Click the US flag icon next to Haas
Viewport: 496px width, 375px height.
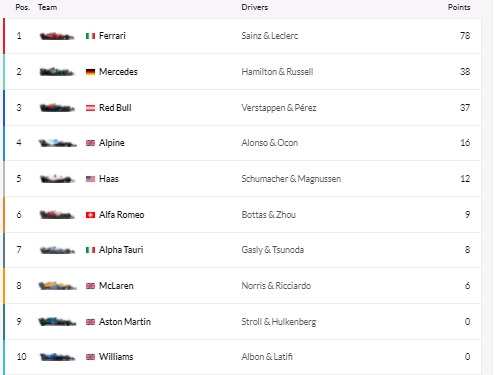tap(90, 179)
